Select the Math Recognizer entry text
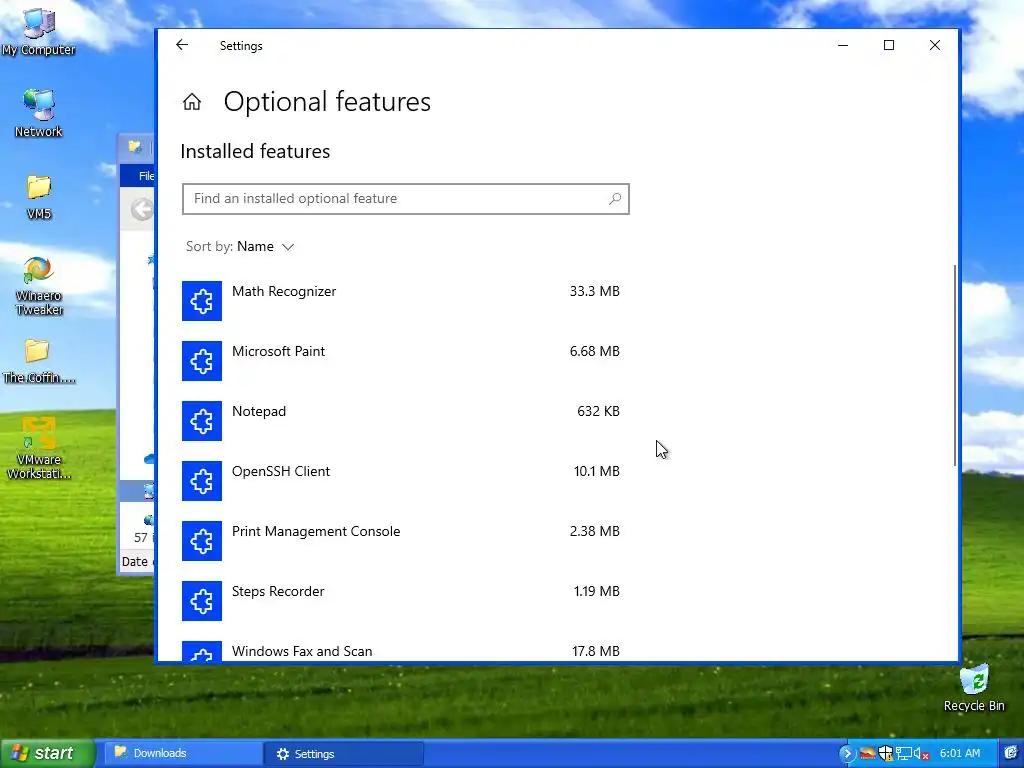Viewport: 1024px width, 768px height. (x=284, y=291)
